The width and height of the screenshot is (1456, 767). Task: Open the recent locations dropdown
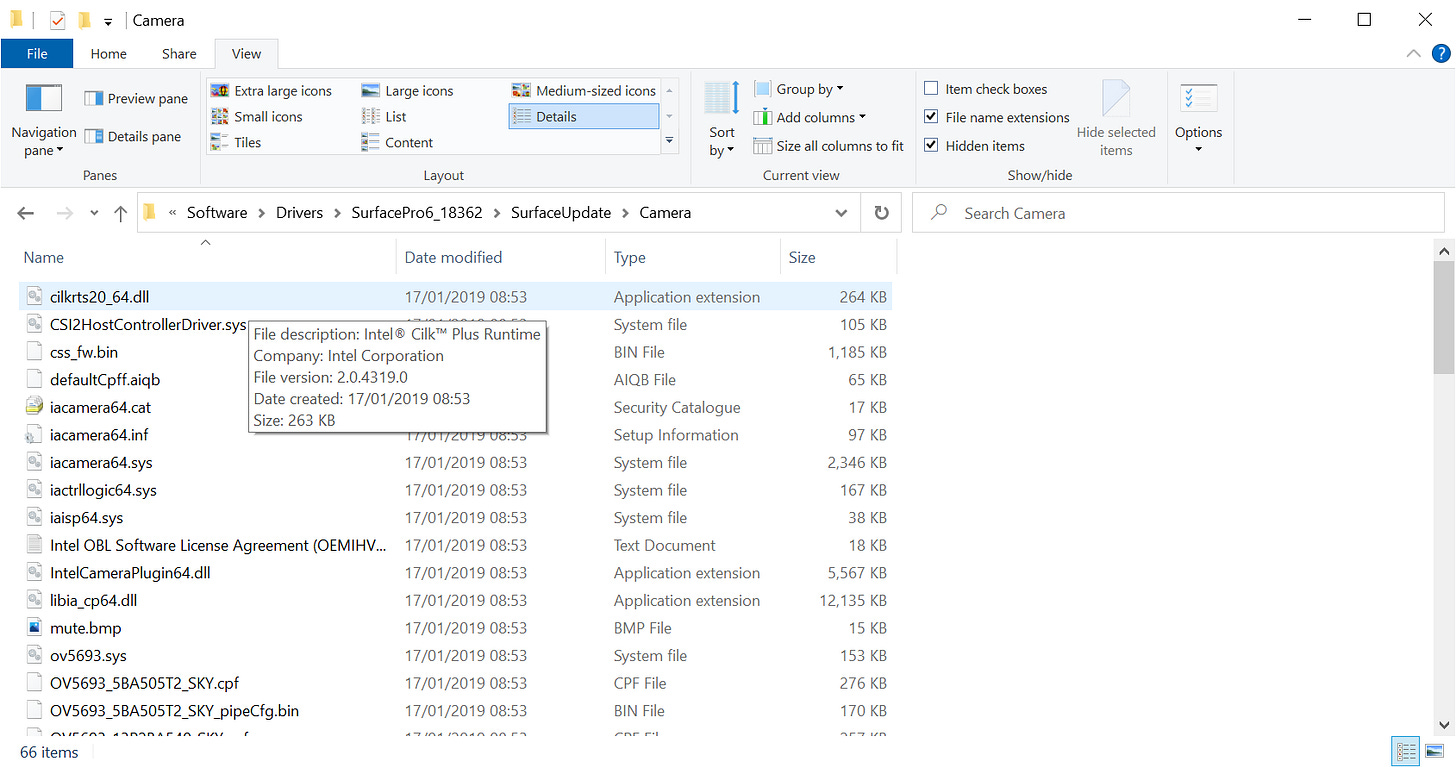point(94,213)
